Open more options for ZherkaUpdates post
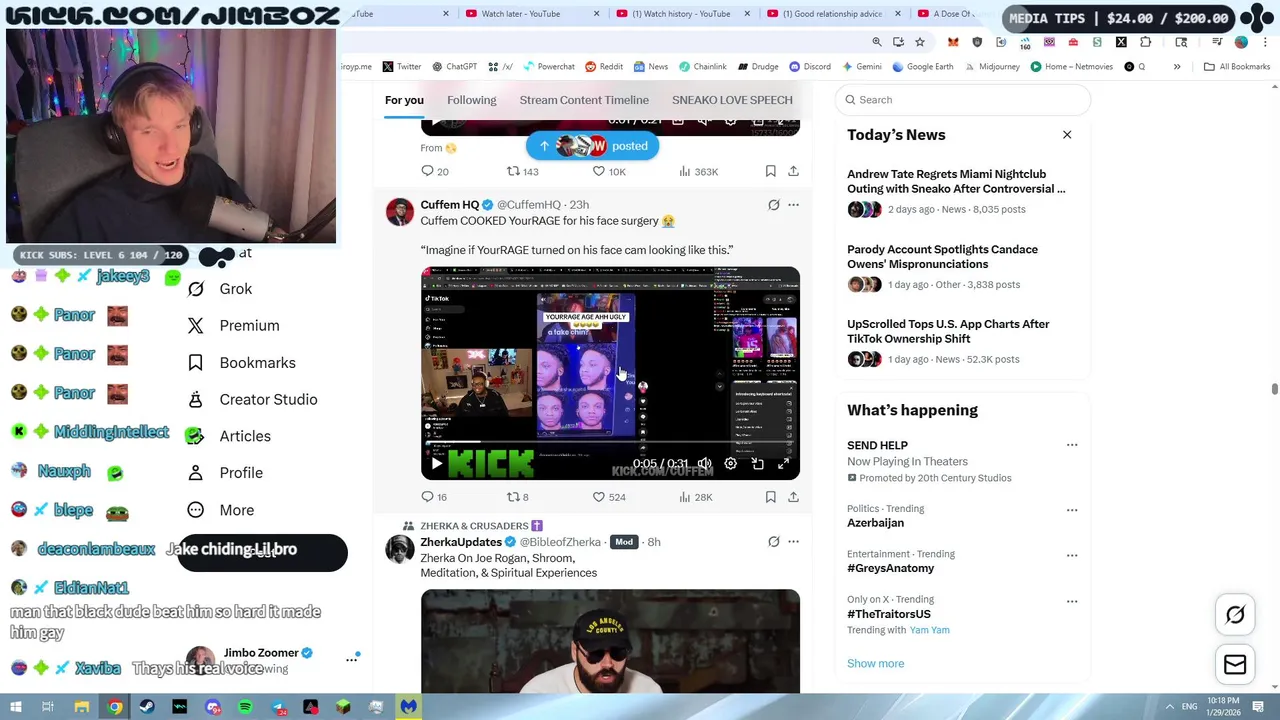This screenshot has height=720, width=1280. point(793,542)
